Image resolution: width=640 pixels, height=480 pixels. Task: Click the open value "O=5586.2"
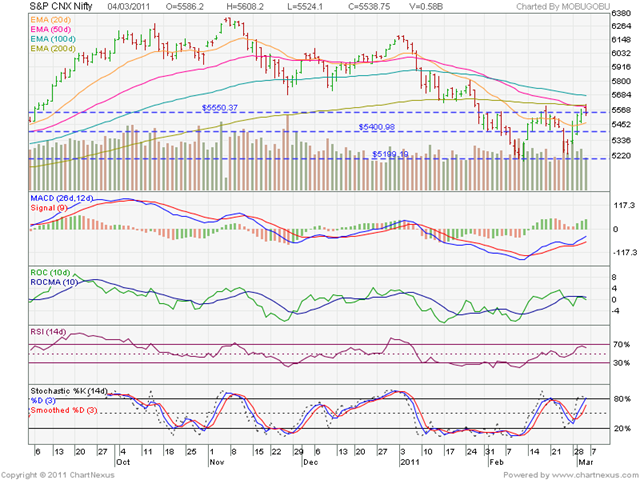pyautogui.click(x=184, y=7)
